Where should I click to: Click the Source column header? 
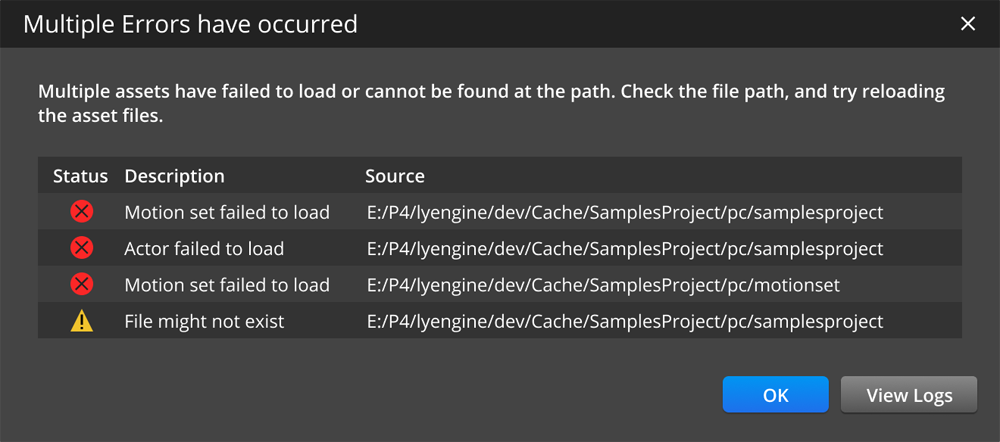coord(395,176)
